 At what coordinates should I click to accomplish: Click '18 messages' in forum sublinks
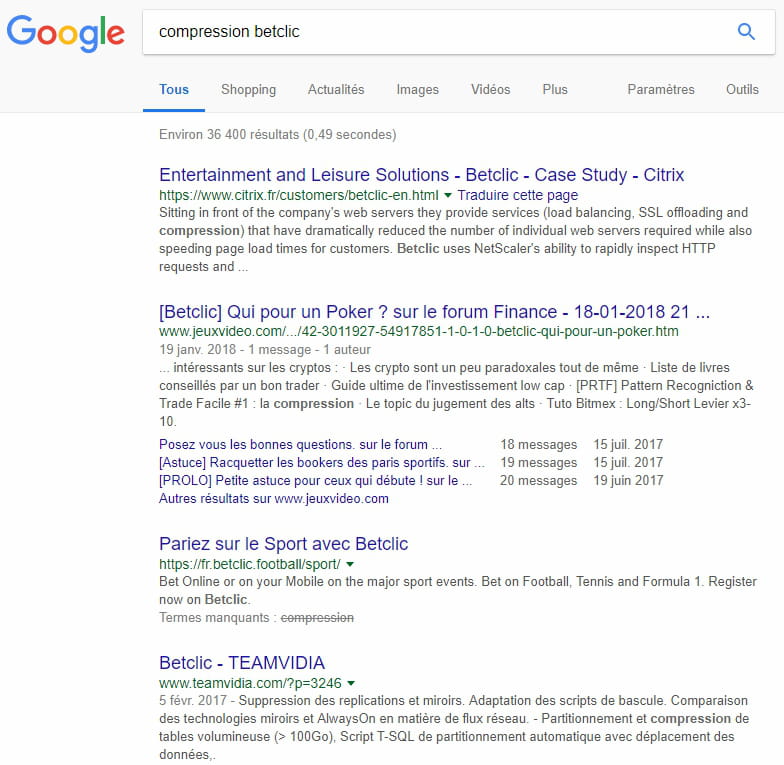click(538, 444)
